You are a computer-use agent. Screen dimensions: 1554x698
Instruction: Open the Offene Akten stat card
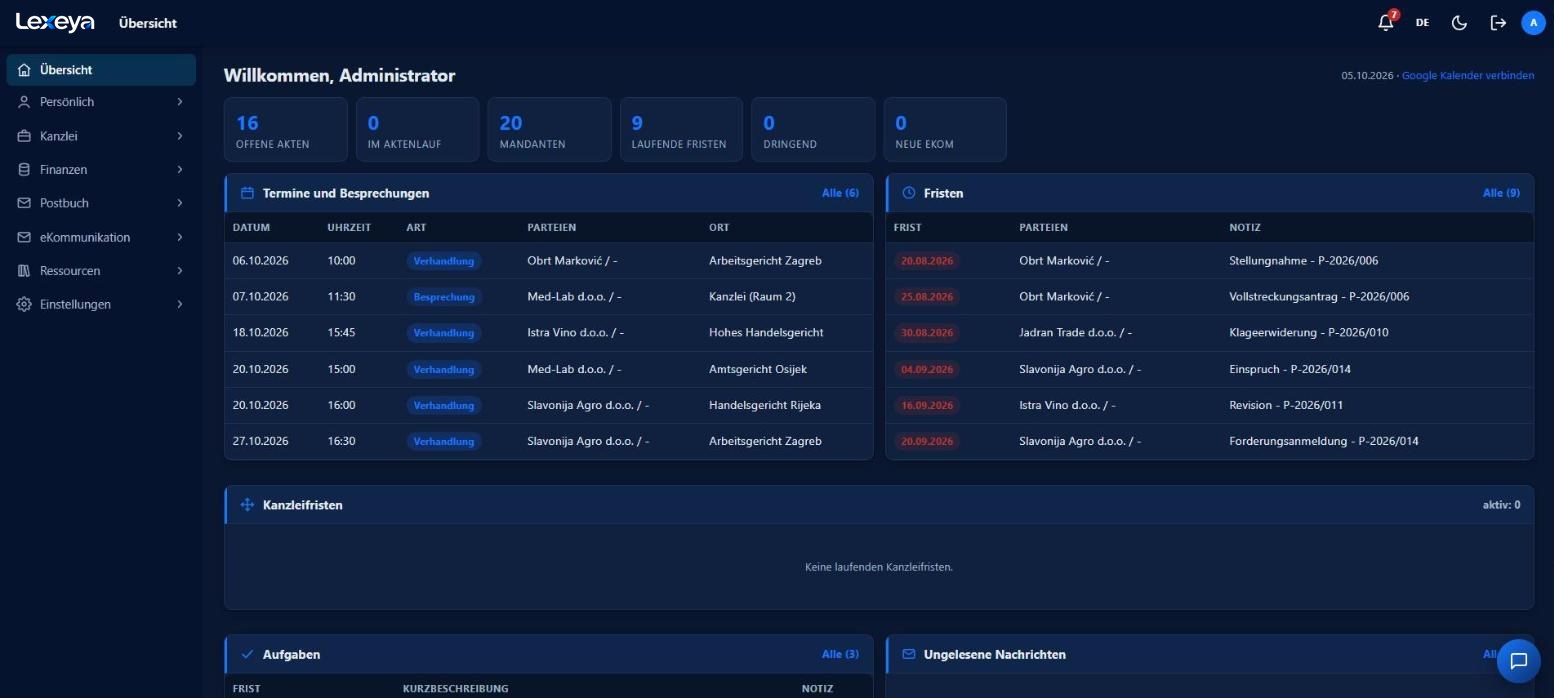[286, 129]
